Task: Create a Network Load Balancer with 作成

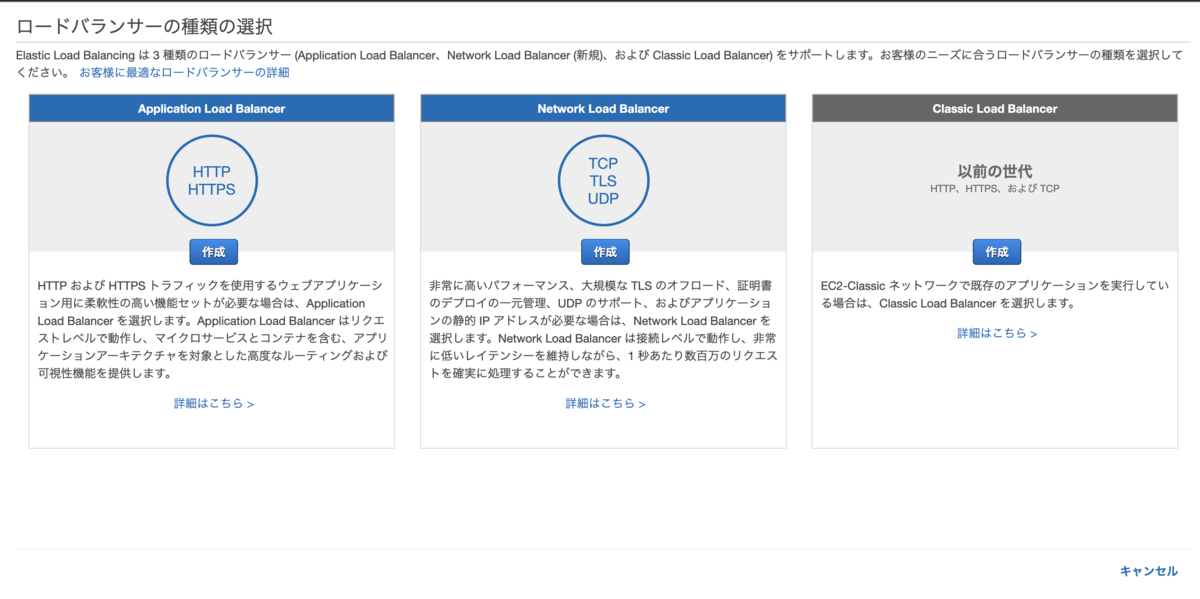Action: 605,252
